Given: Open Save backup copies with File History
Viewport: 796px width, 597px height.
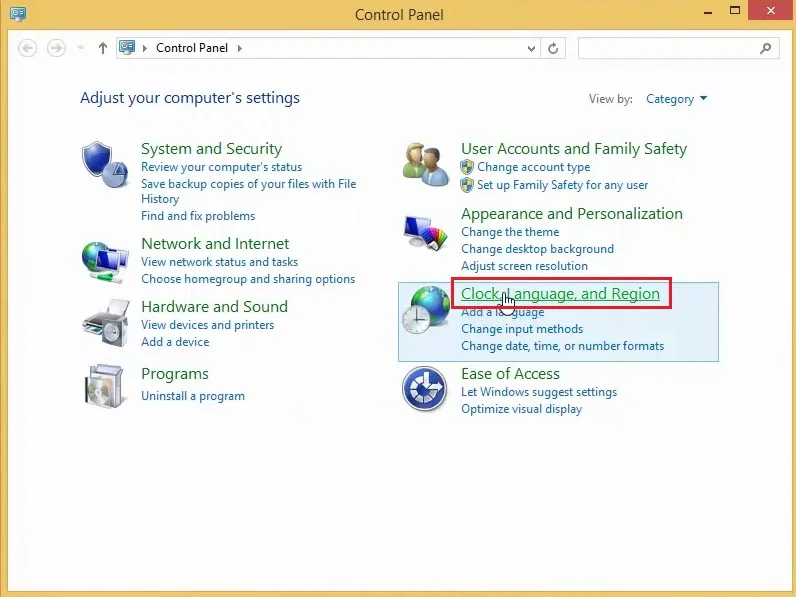Looking at the screenshot, I should [249, 191].
